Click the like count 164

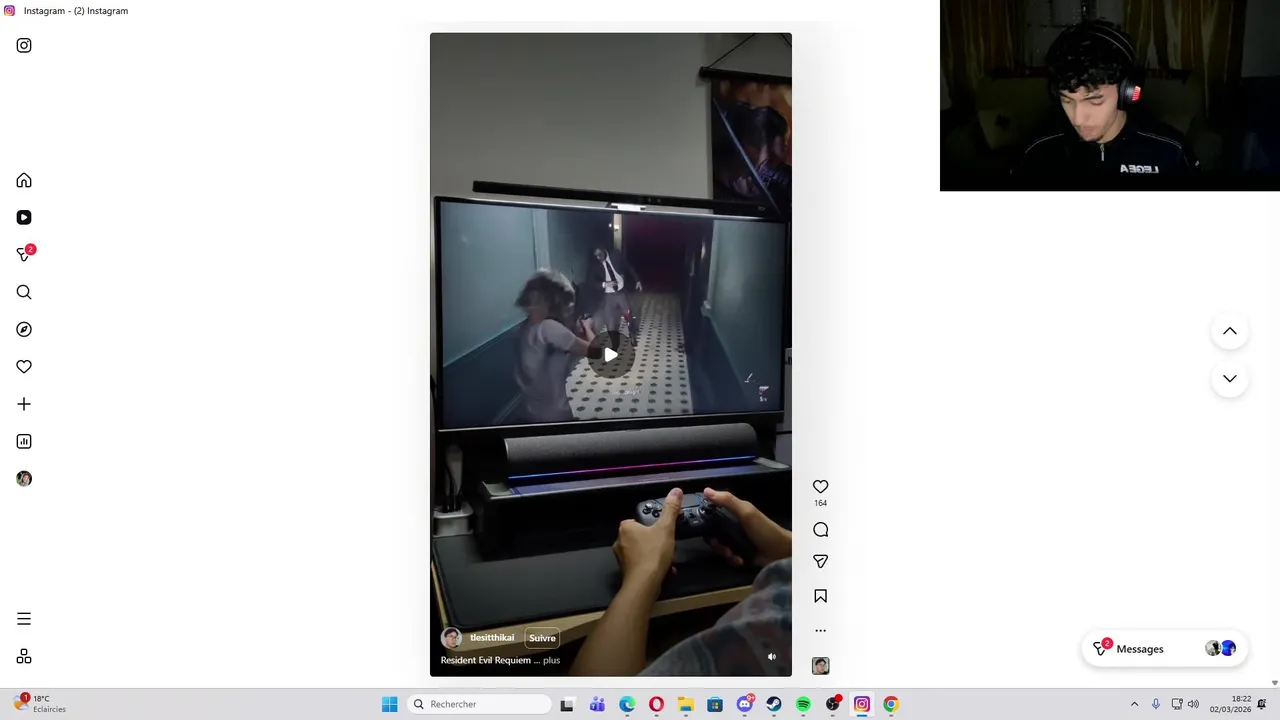820,503
